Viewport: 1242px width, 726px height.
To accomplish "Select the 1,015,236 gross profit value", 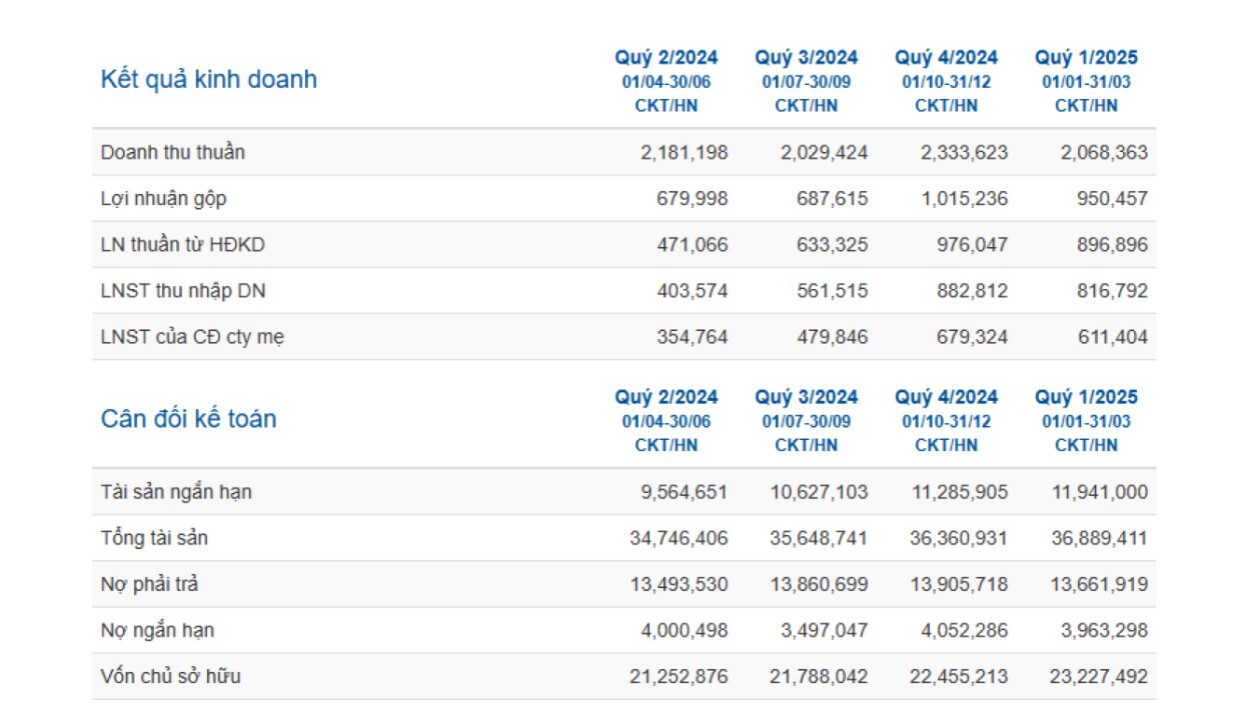I will tap(964, 199).
